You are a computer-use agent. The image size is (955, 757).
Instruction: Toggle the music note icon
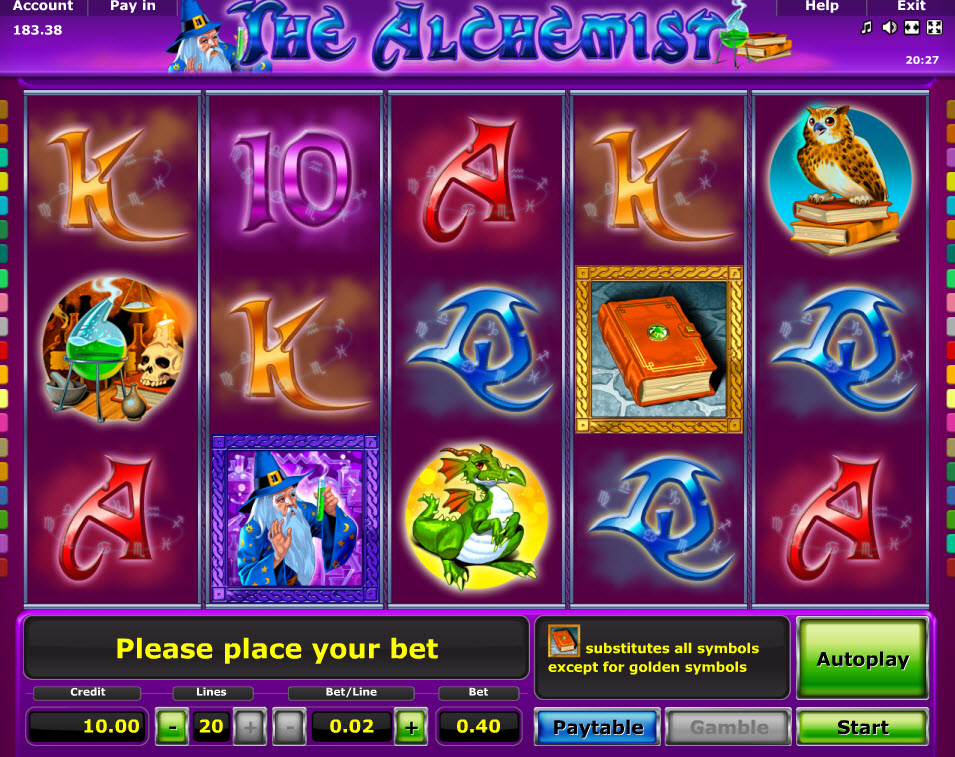coord(866,27)
